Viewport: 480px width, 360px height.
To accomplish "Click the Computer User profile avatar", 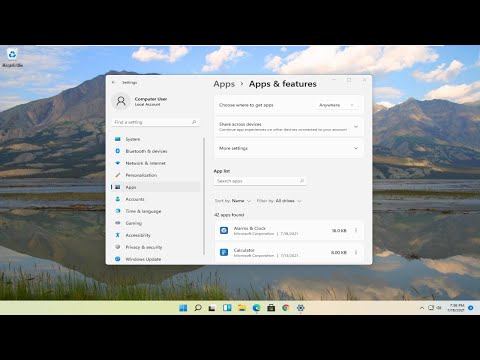I will [121, 101].
